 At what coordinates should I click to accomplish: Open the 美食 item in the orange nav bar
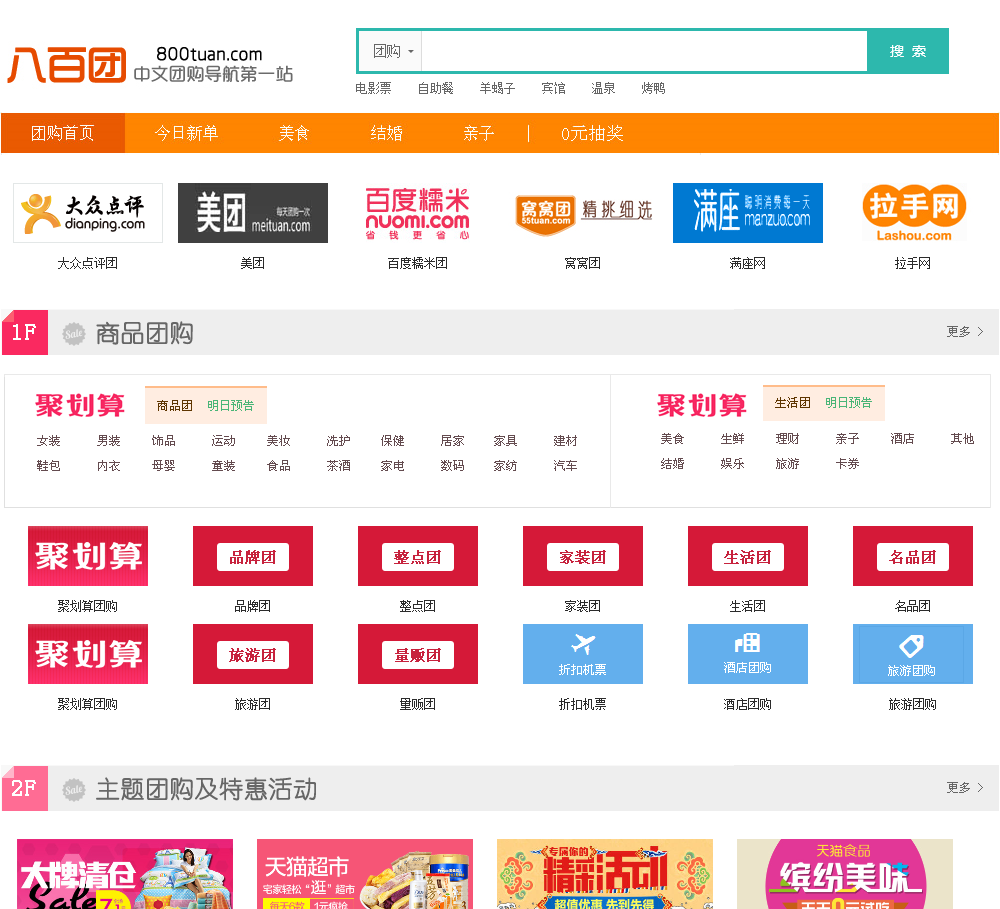pyautogui.click(x=294, y=133)
